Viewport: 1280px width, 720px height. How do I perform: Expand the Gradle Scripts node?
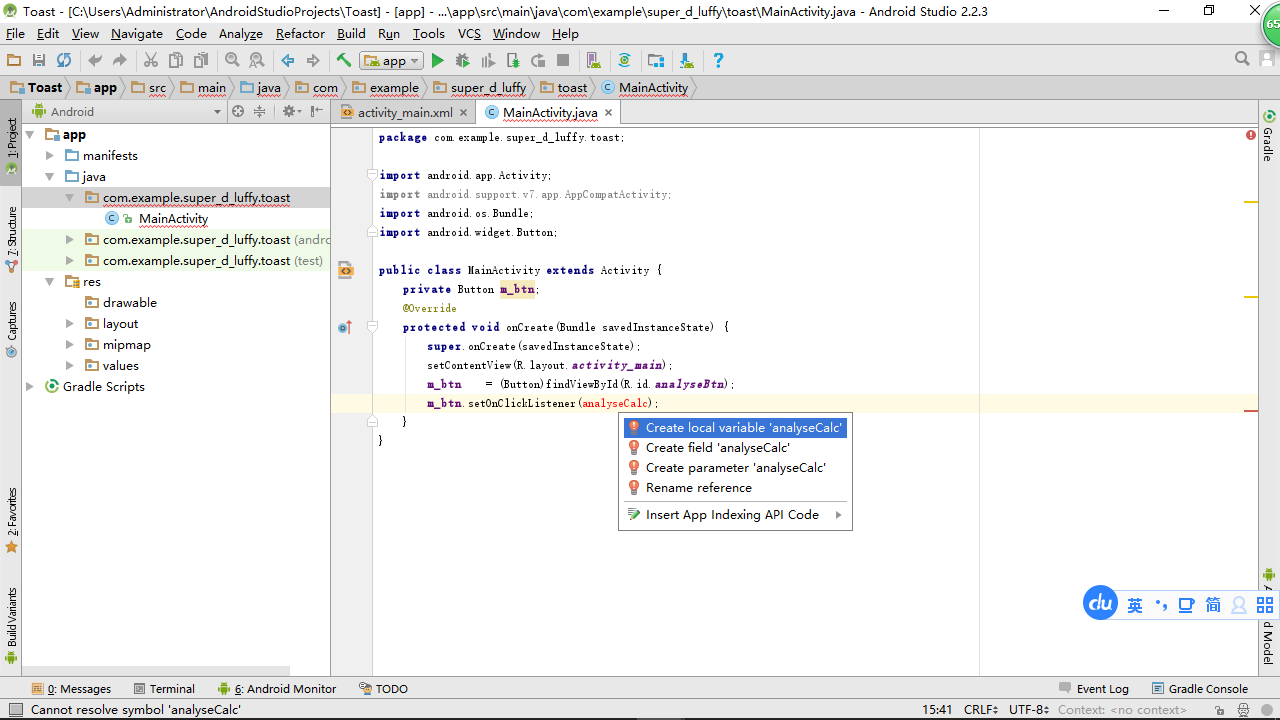(30, 386)
